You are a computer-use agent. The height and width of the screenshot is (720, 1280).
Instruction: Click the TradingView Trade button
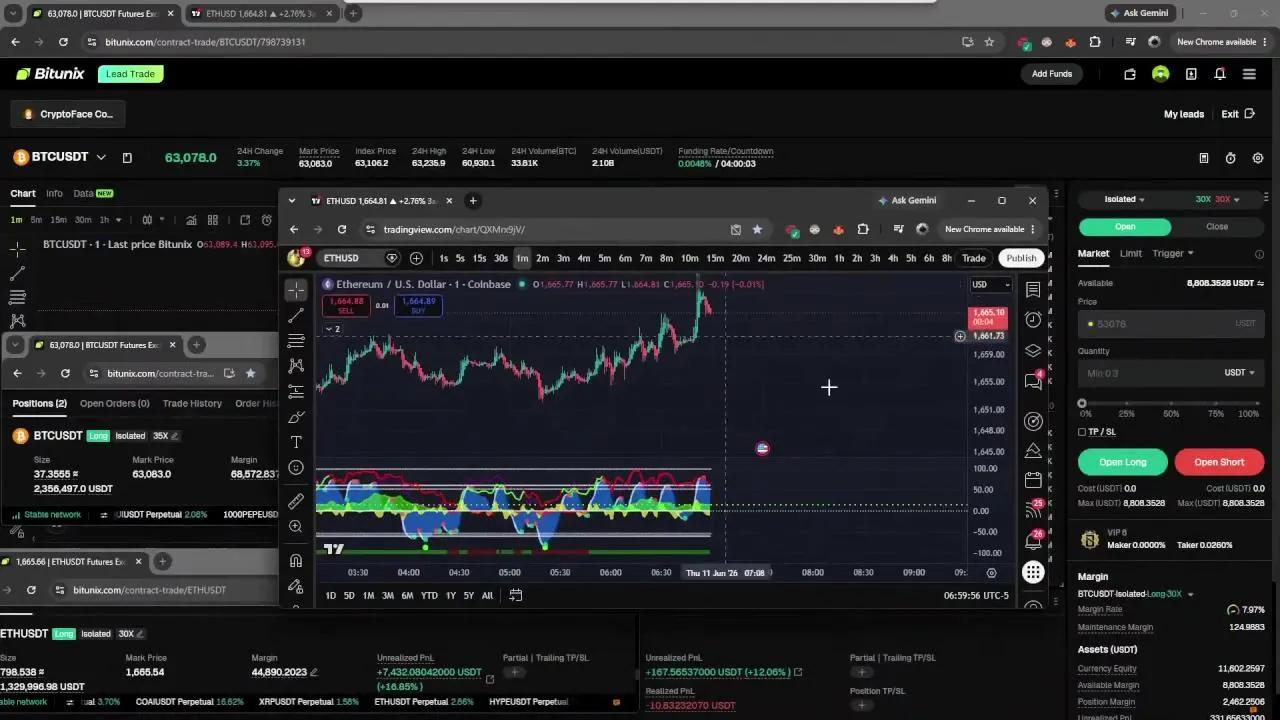[x=973, y=258]
